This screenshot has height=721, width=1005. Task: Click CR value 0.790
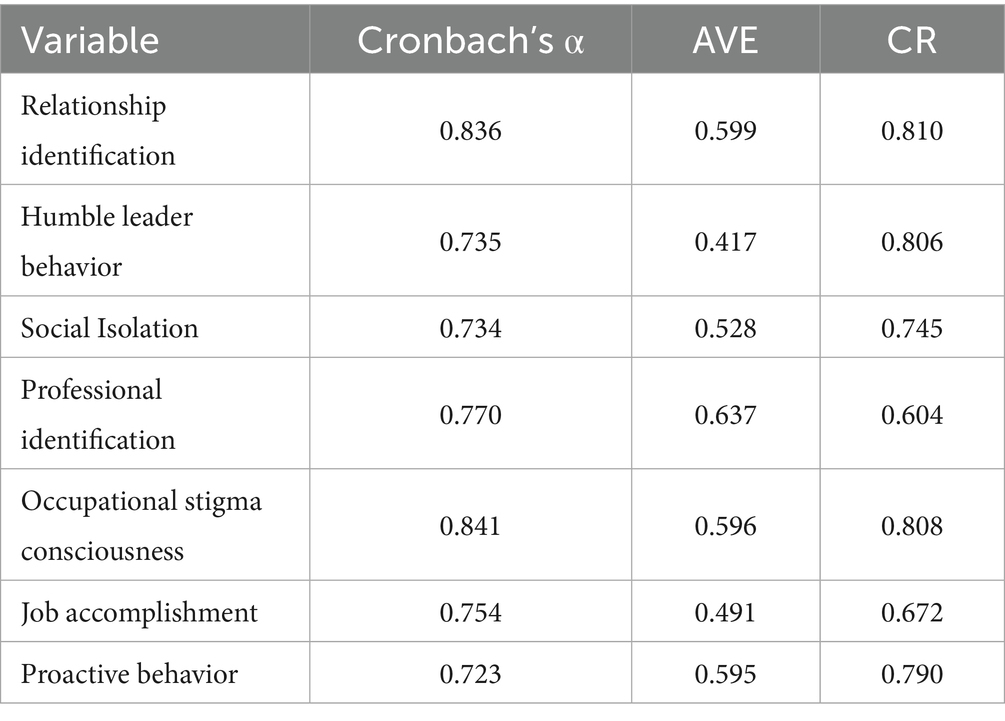click(912, 674)
